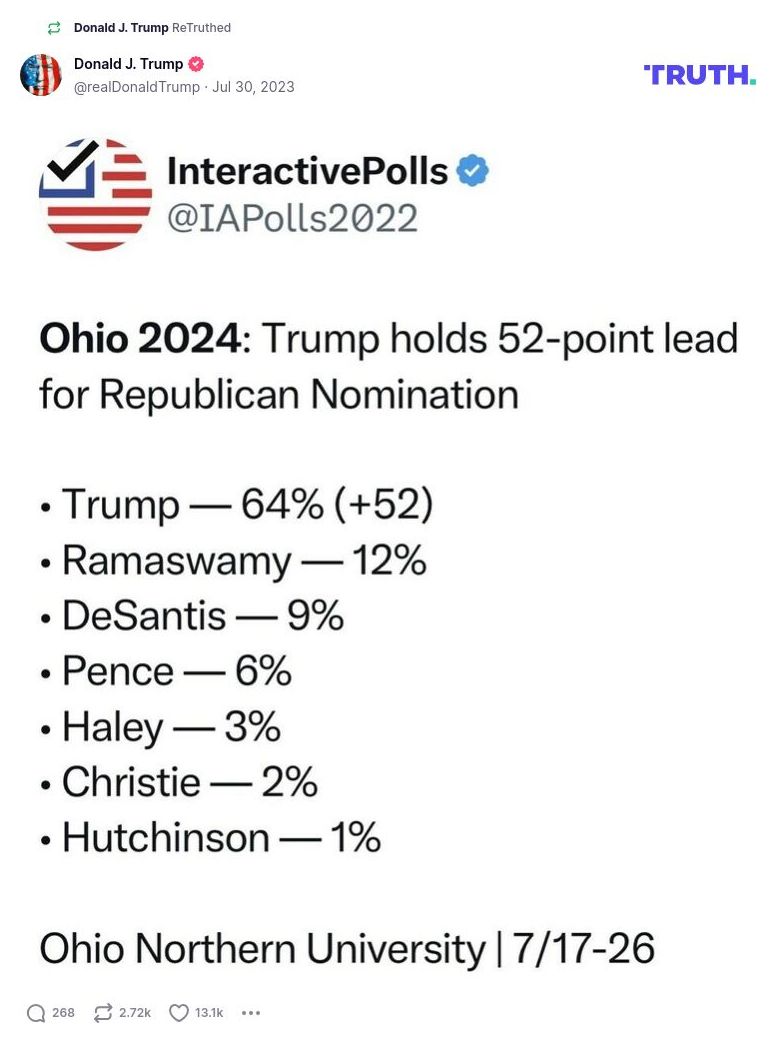Click the green ReTruthed arrows icon at top
The width and height of the screenshot is (777, 1043).
53,28
